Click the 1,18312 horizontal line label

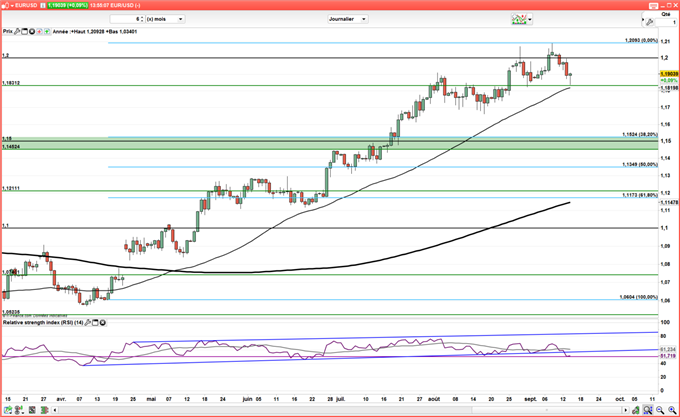pyautogui.click(x=11, y=83)
